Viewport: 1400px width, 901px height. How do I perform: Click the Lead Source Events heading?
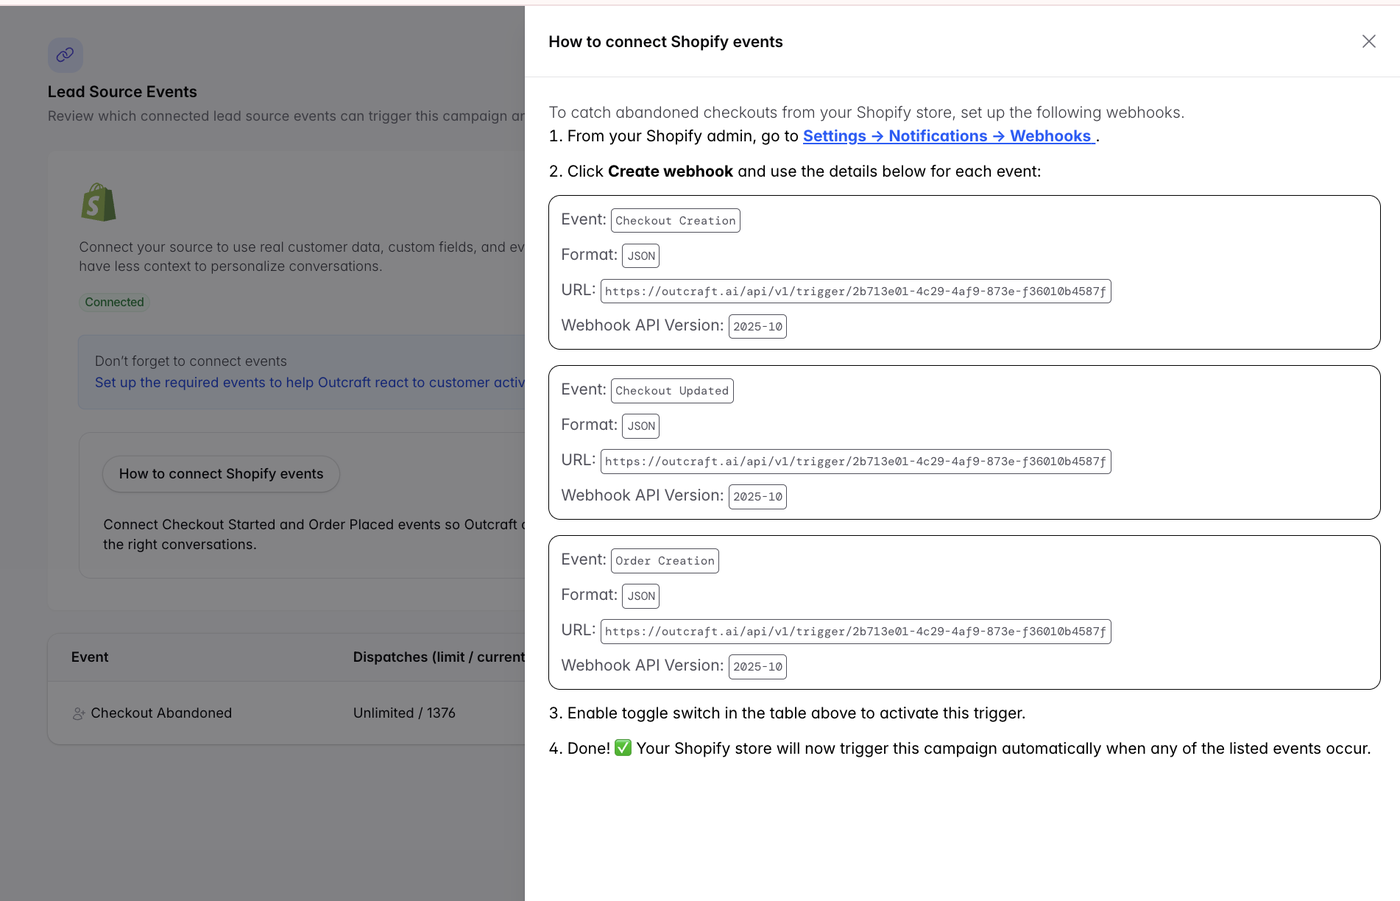(x=122, y=92)
